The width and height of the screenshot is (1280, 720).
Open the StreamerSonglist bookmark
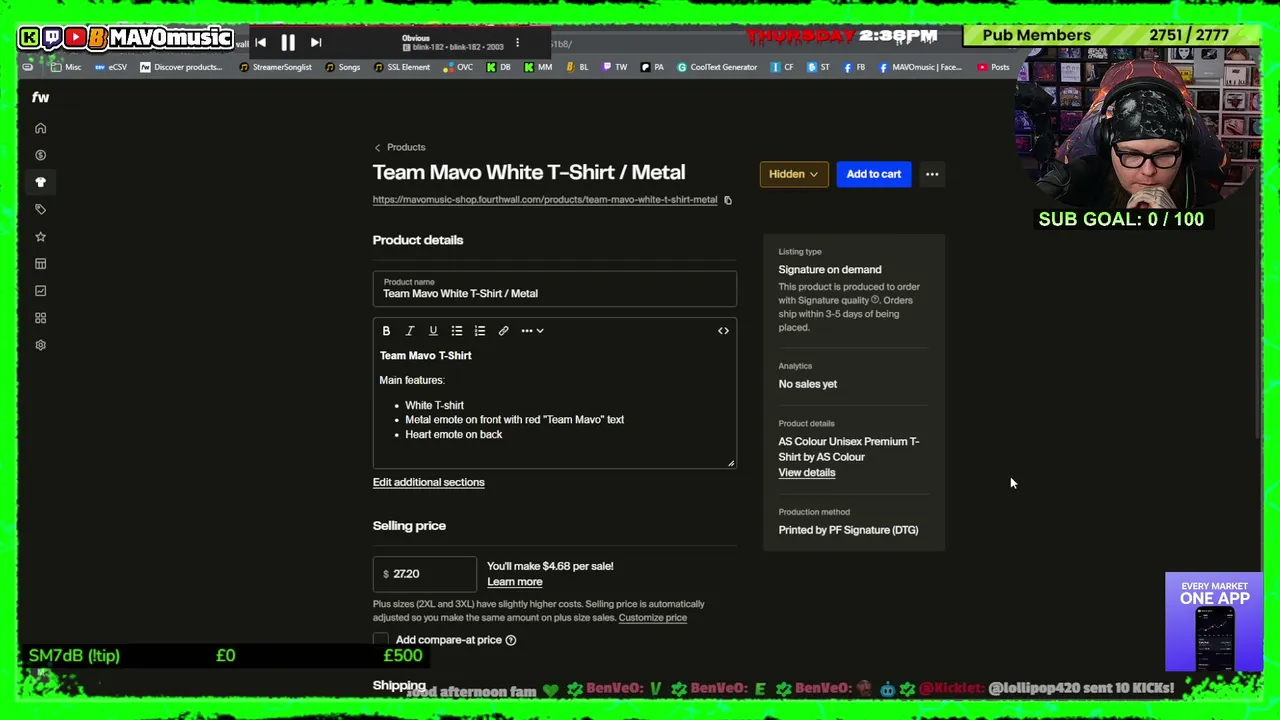click(275, 67)
